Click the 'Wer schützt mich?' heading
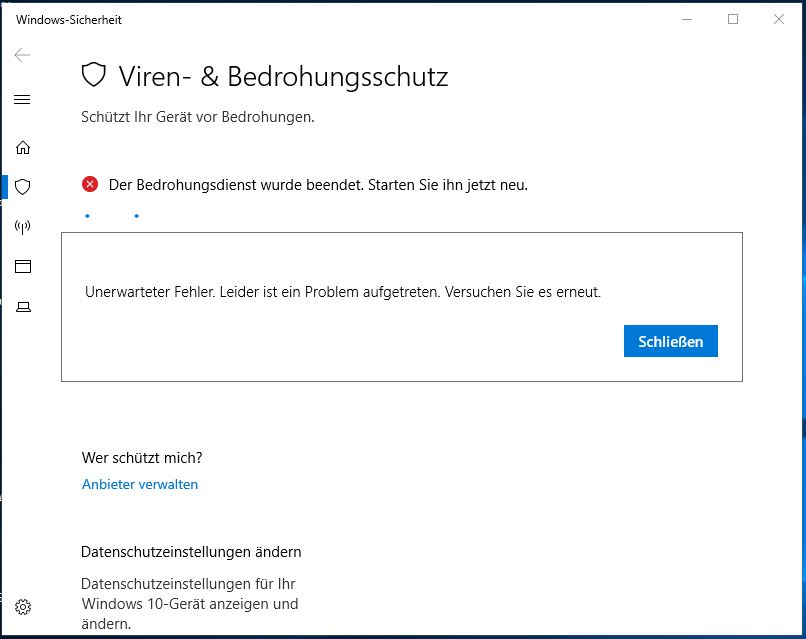This screenshot has height=639, width=806. pyautogui.click(x=141, y=458)
